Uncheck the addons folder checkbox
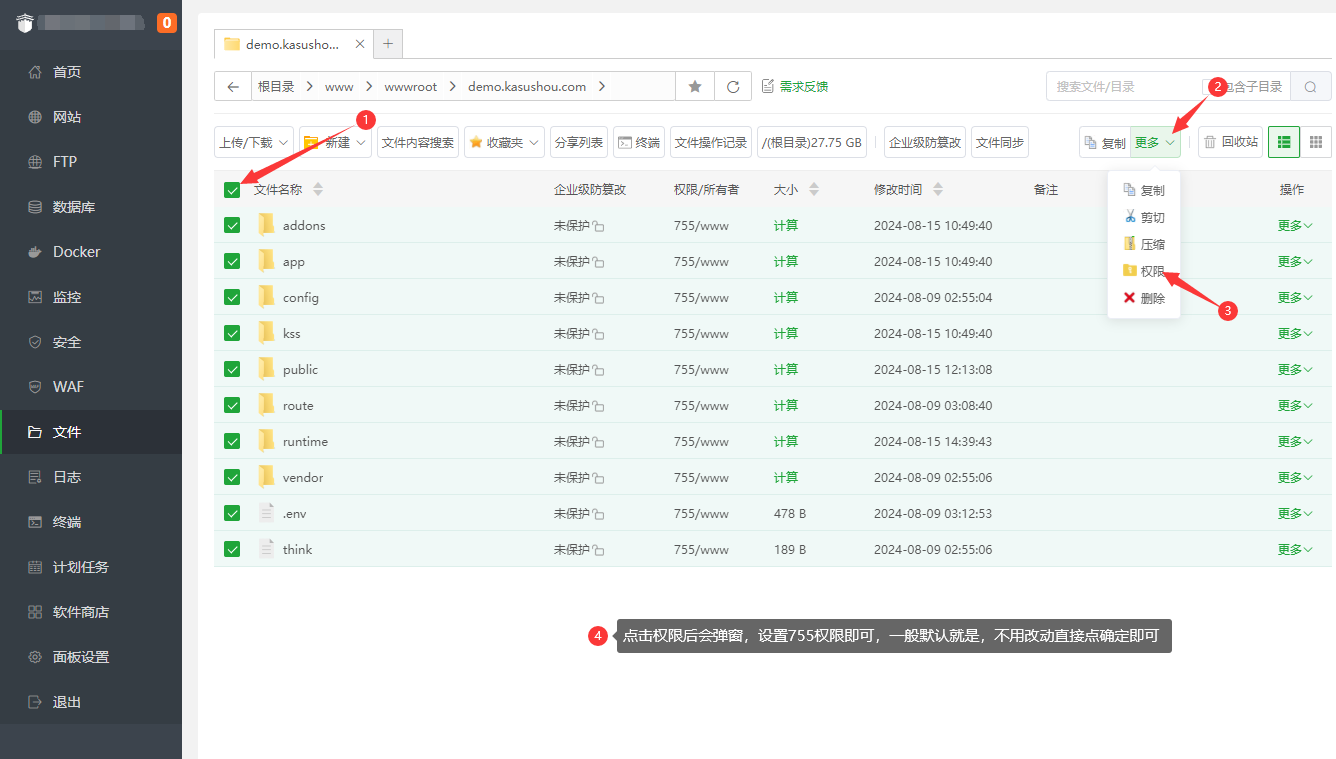1336x759 pixels. 232,226
